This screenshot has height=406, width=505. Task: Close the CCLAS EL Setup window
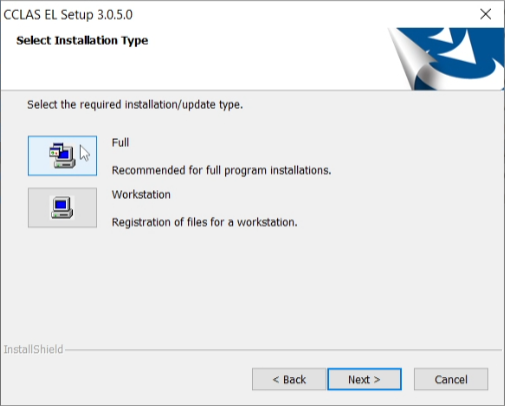coord(486,14)
